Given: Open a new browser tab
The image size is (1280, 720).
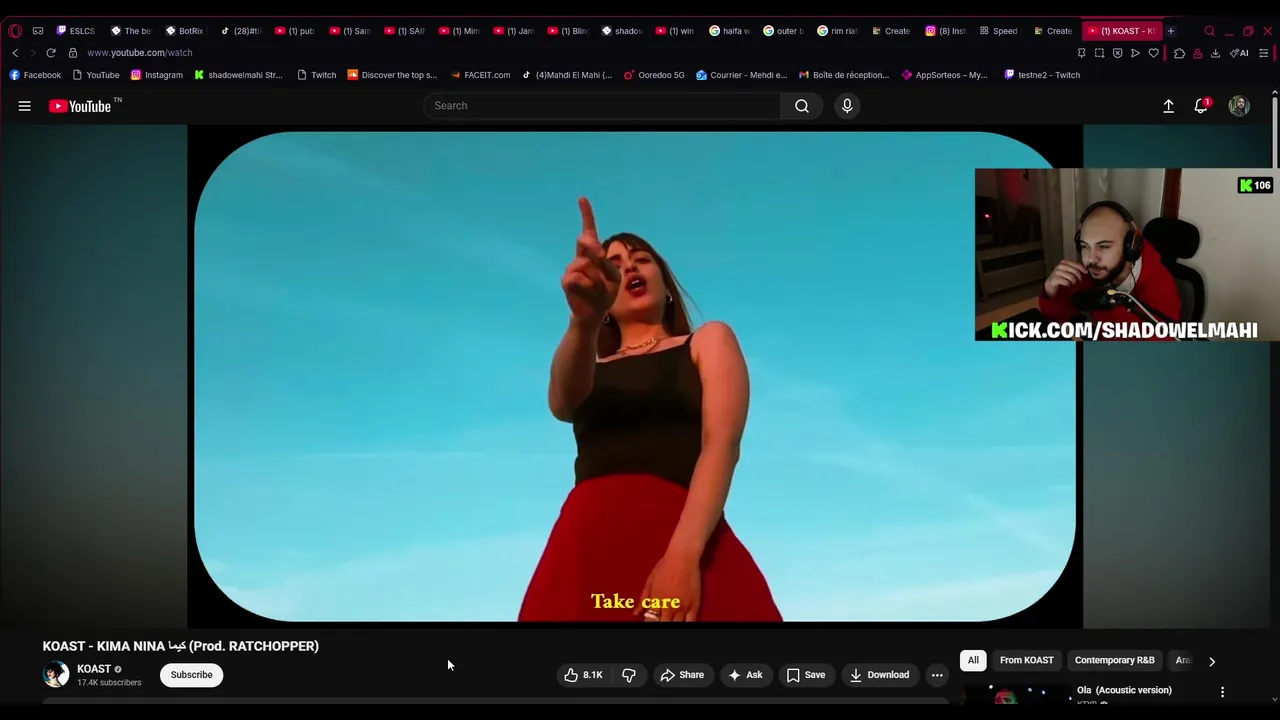Looking at the screenshot, I should 1170,31.
